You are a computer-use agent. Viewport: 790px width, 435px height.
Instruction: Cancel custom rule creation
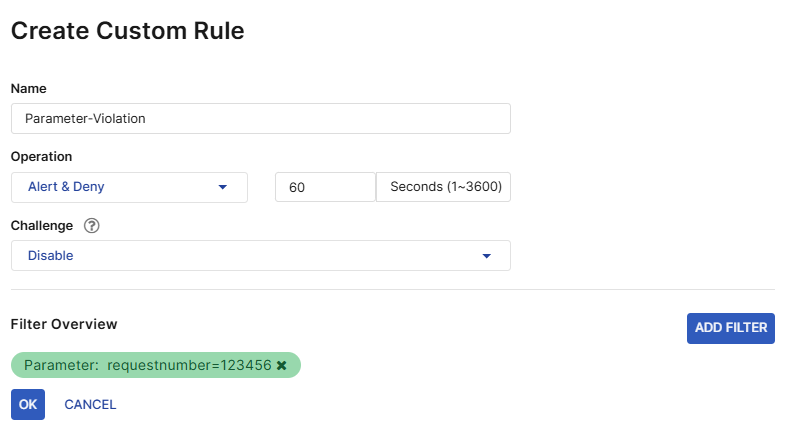90,405
